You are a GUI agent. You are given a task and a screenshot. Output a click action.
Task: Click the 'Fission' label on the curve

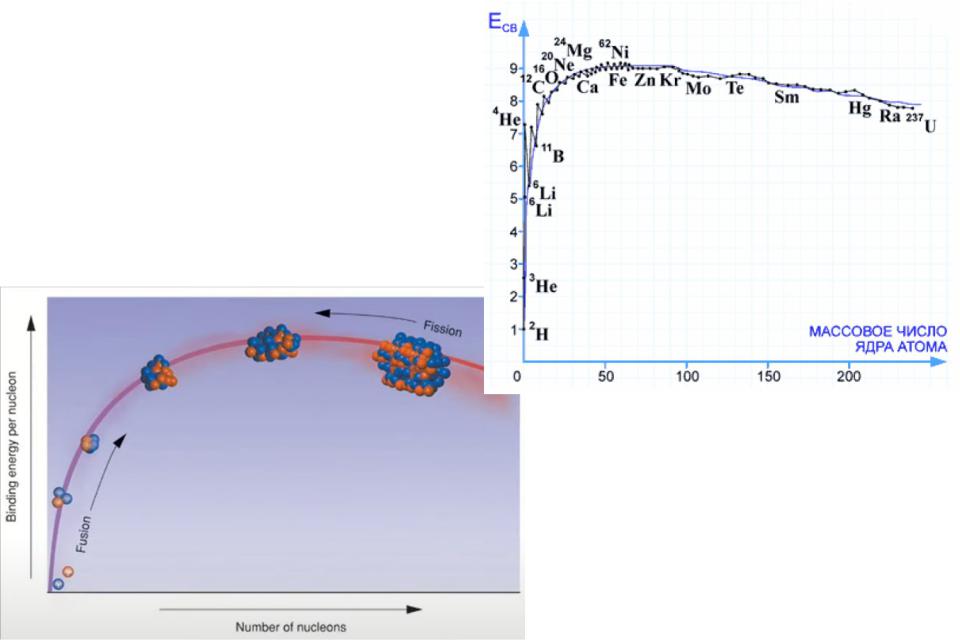click(443, 329)
